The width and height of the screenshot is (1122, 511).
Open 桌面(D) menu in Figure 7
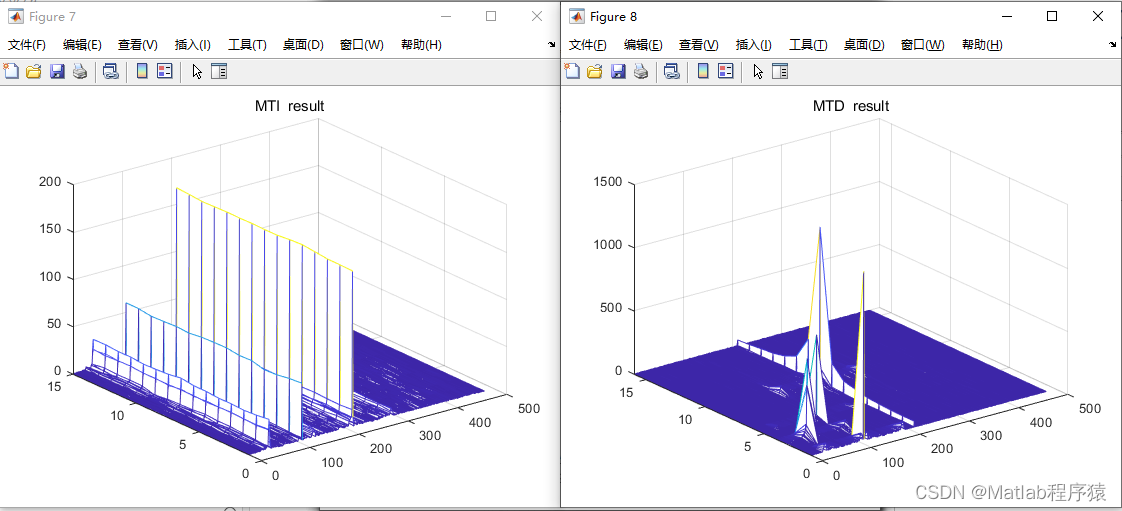point(303,45)
